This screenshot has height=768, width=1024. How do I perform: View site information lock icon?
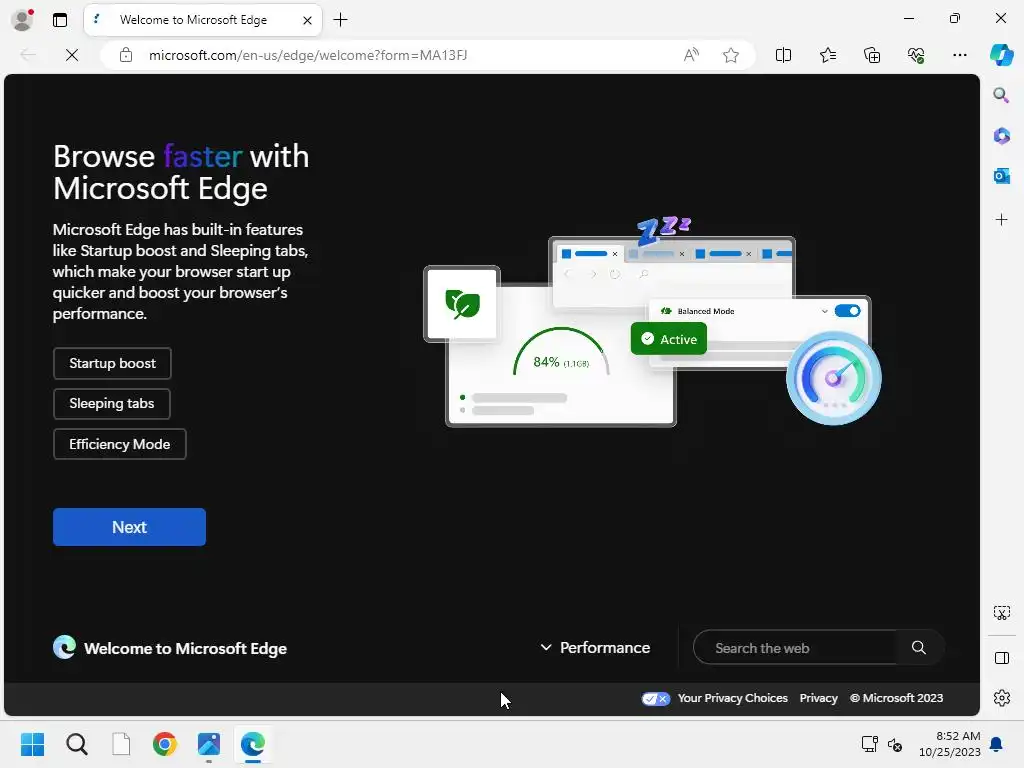pos(126,56)
